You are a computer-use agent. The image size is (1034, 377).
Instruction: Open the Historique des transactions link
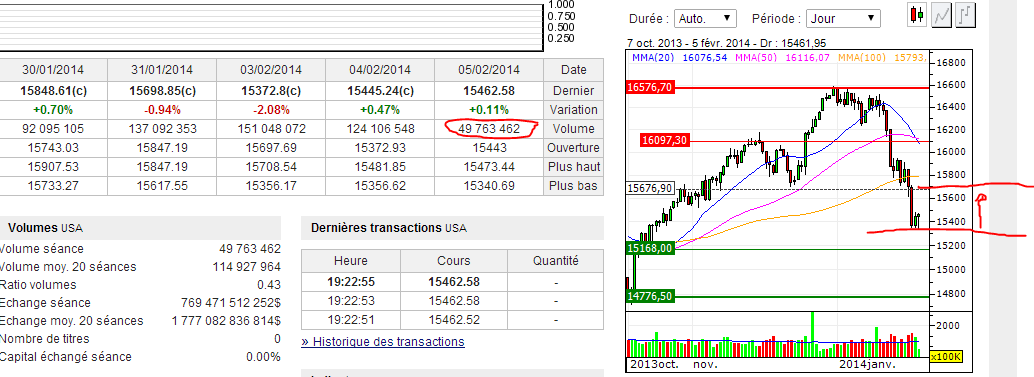pyautogui.click(x=382, y=341)
